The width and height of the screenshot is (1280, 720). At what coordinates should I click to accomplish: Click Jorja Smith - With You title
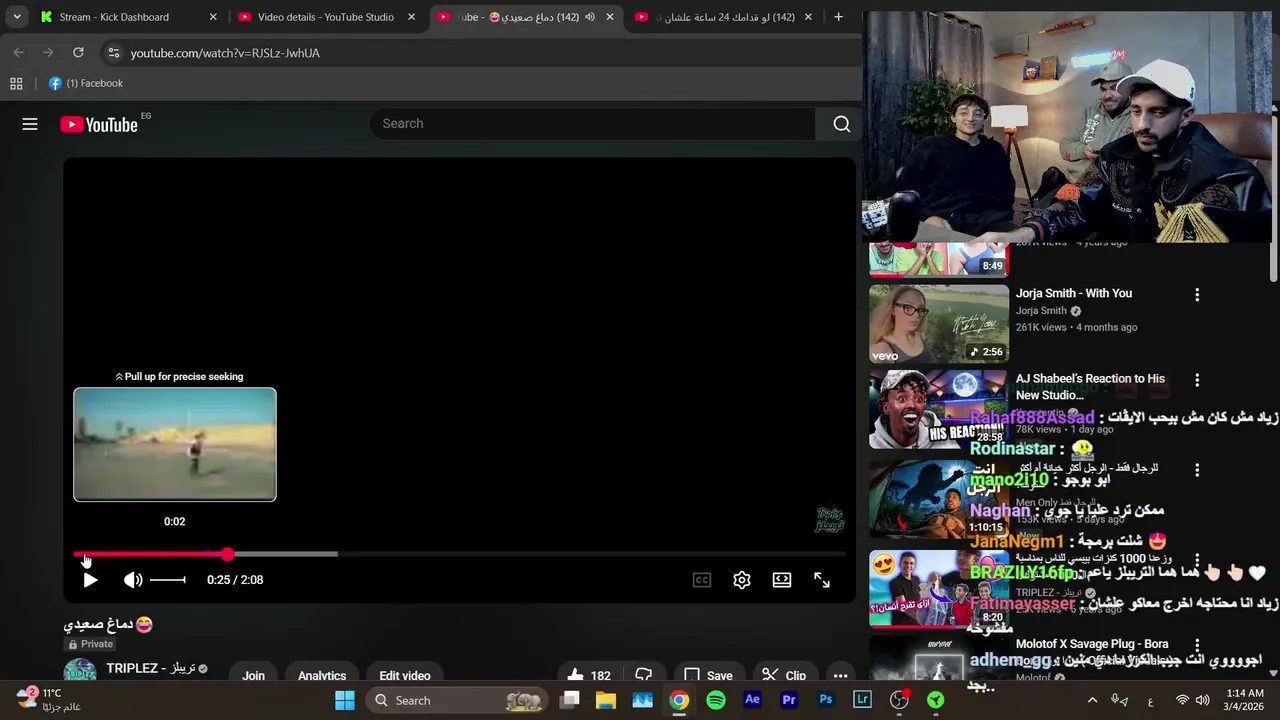[1074, 293]
